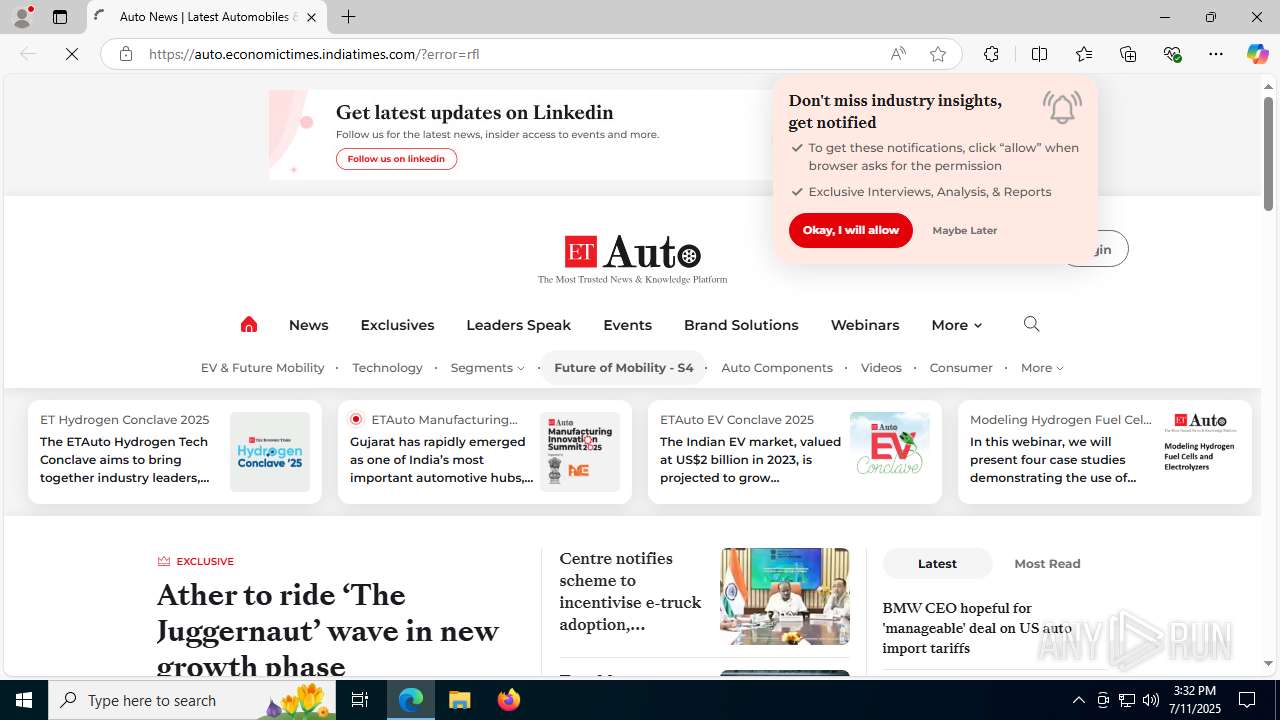Click the ET Auto site logo

[x=632, y=259]
